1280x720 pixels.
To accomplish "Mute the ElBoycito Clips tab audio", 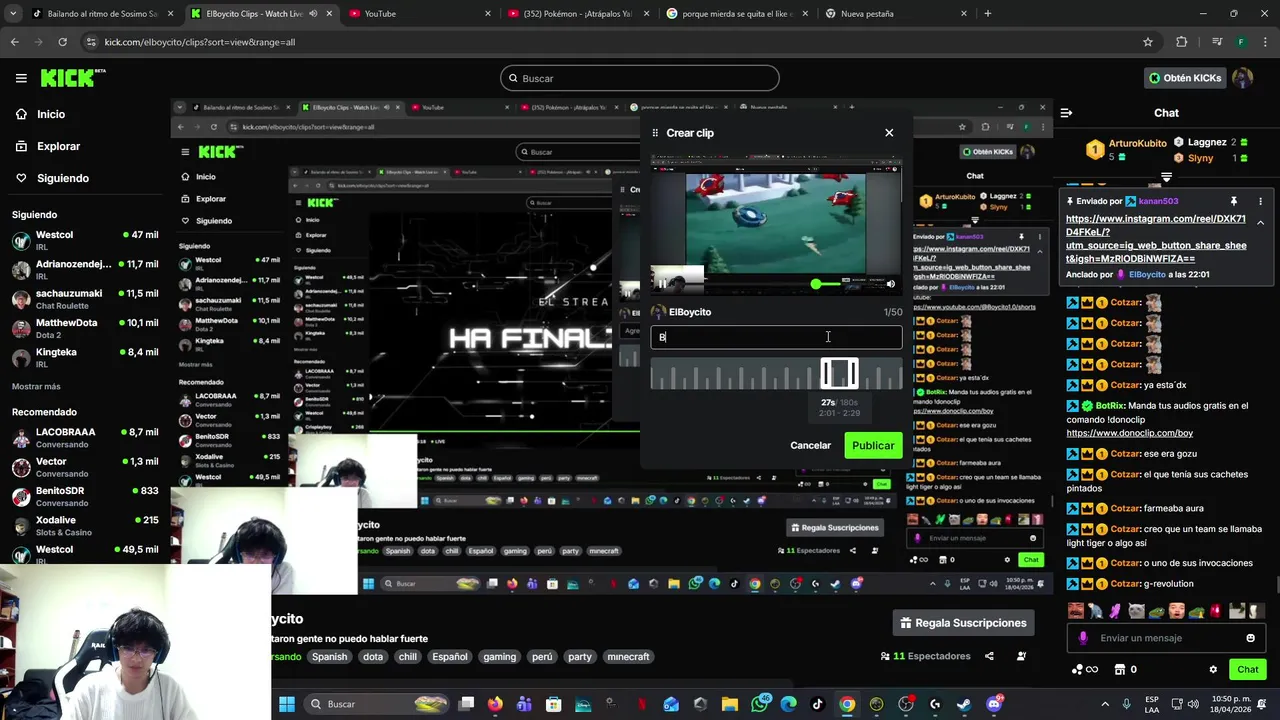I will [x=313, y=13].
